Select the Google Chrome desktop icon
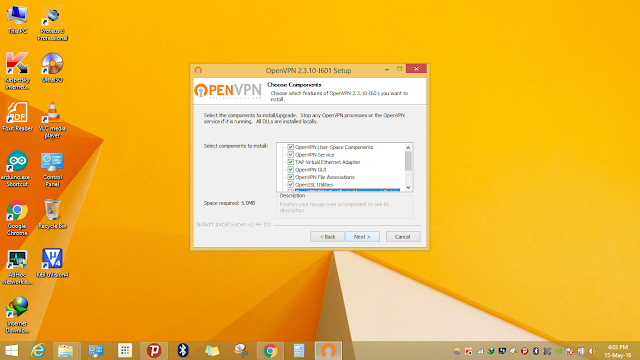The height and width of the screenshot is (360, 640). 17,218
